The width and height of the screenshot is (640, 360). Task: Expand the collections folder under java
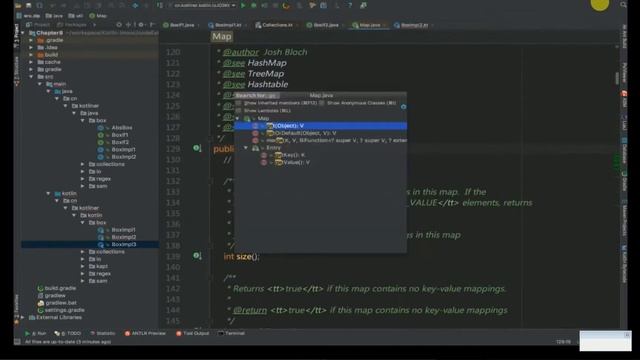pyautogui.click(x=83, y=164)
